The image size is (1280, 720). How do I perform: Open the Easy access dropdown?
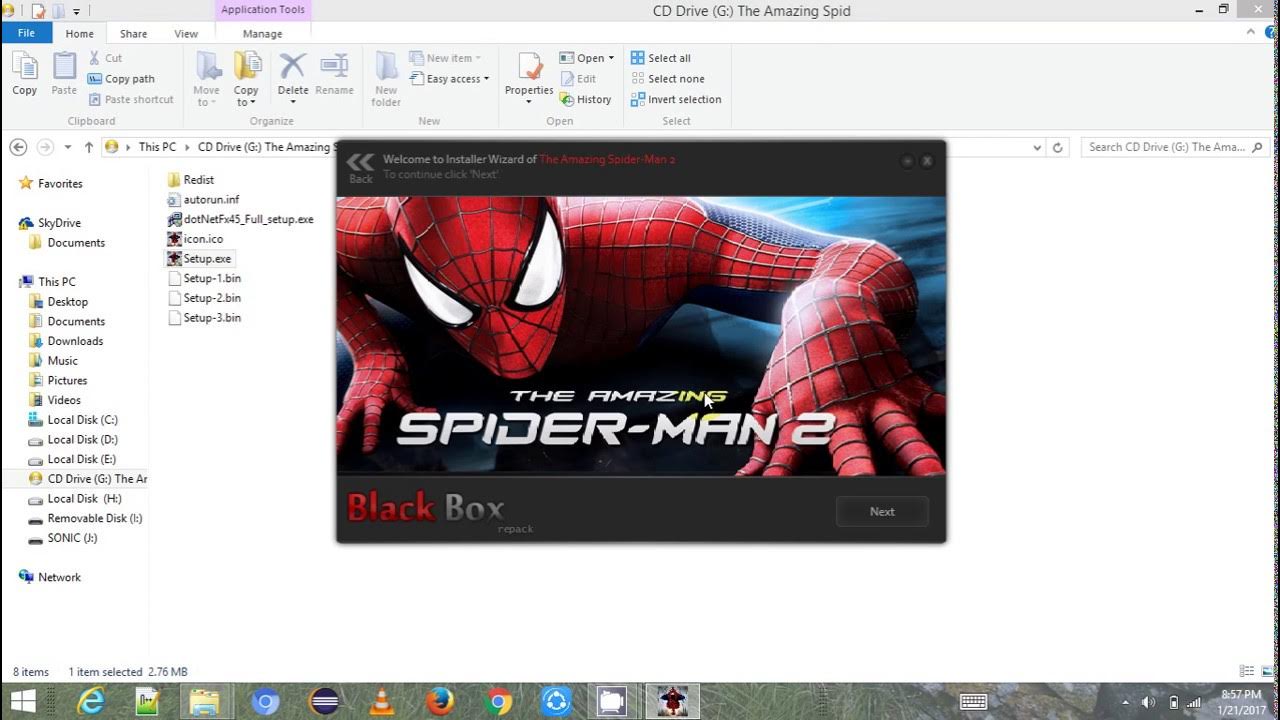450,79
